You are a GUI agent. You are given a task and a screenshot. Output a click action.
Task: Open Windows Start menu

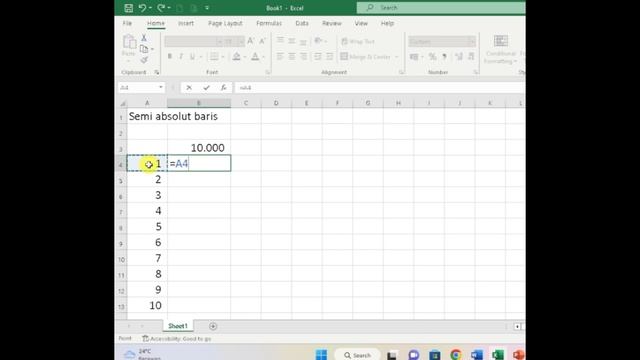pos(321,354)
